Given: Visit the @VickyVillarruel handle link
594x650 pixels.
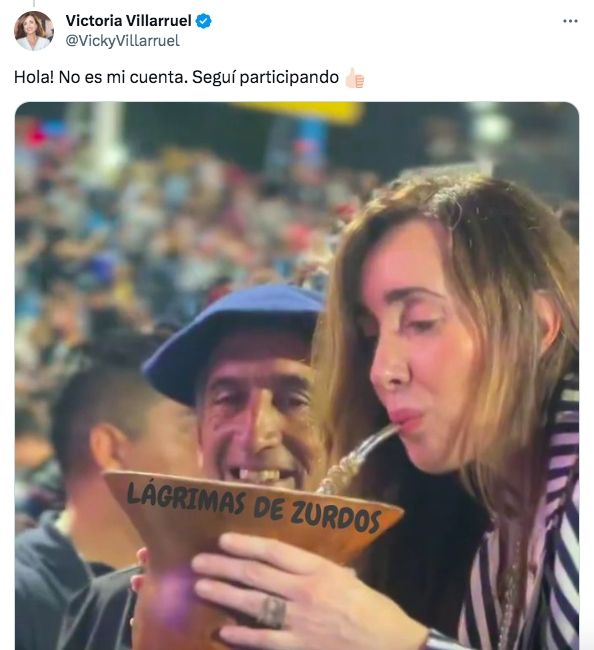Looking at the screenshot, I should (123, 41).
